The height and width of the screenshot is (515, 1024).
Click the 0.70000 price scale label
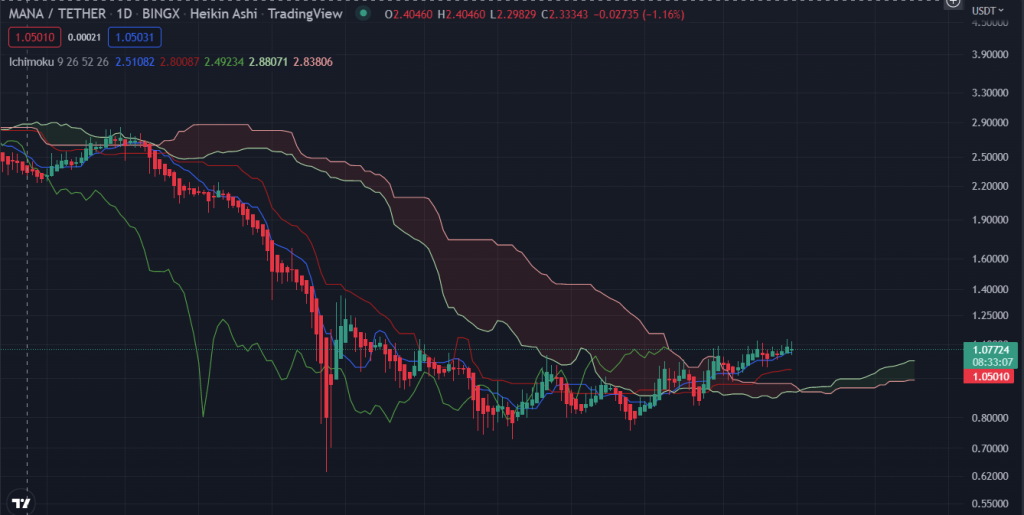point(990,448)
